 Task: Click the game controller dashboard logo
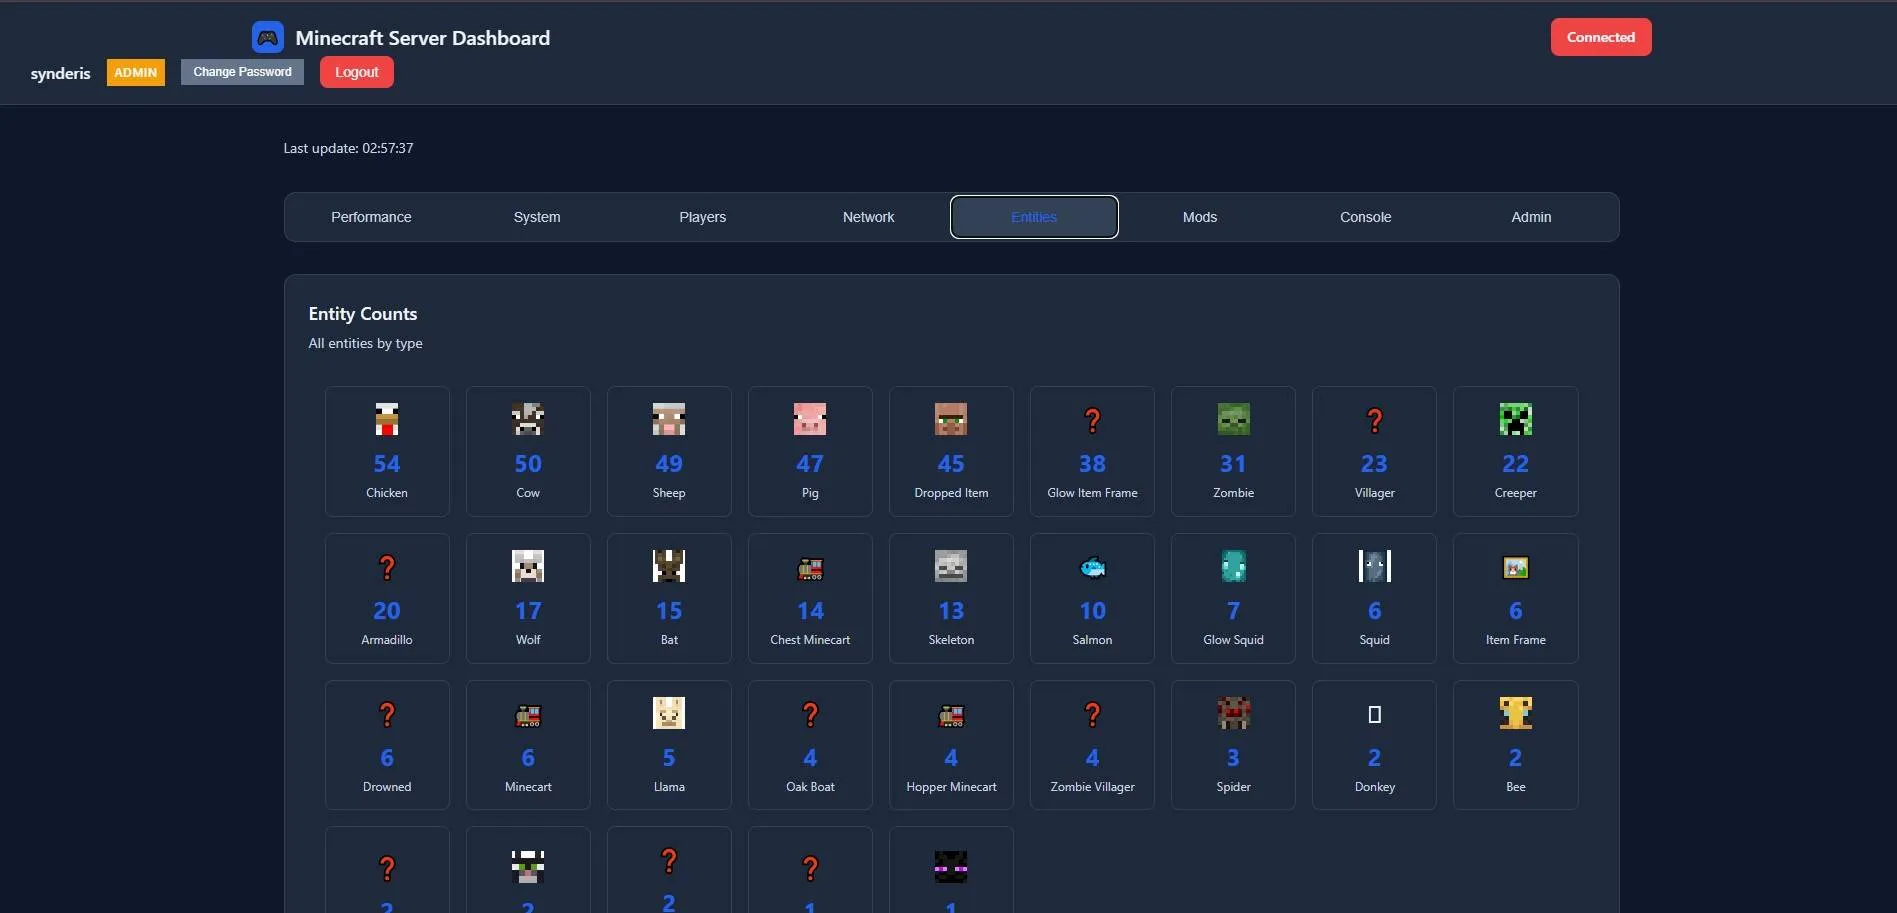click(x=267, y=38)
